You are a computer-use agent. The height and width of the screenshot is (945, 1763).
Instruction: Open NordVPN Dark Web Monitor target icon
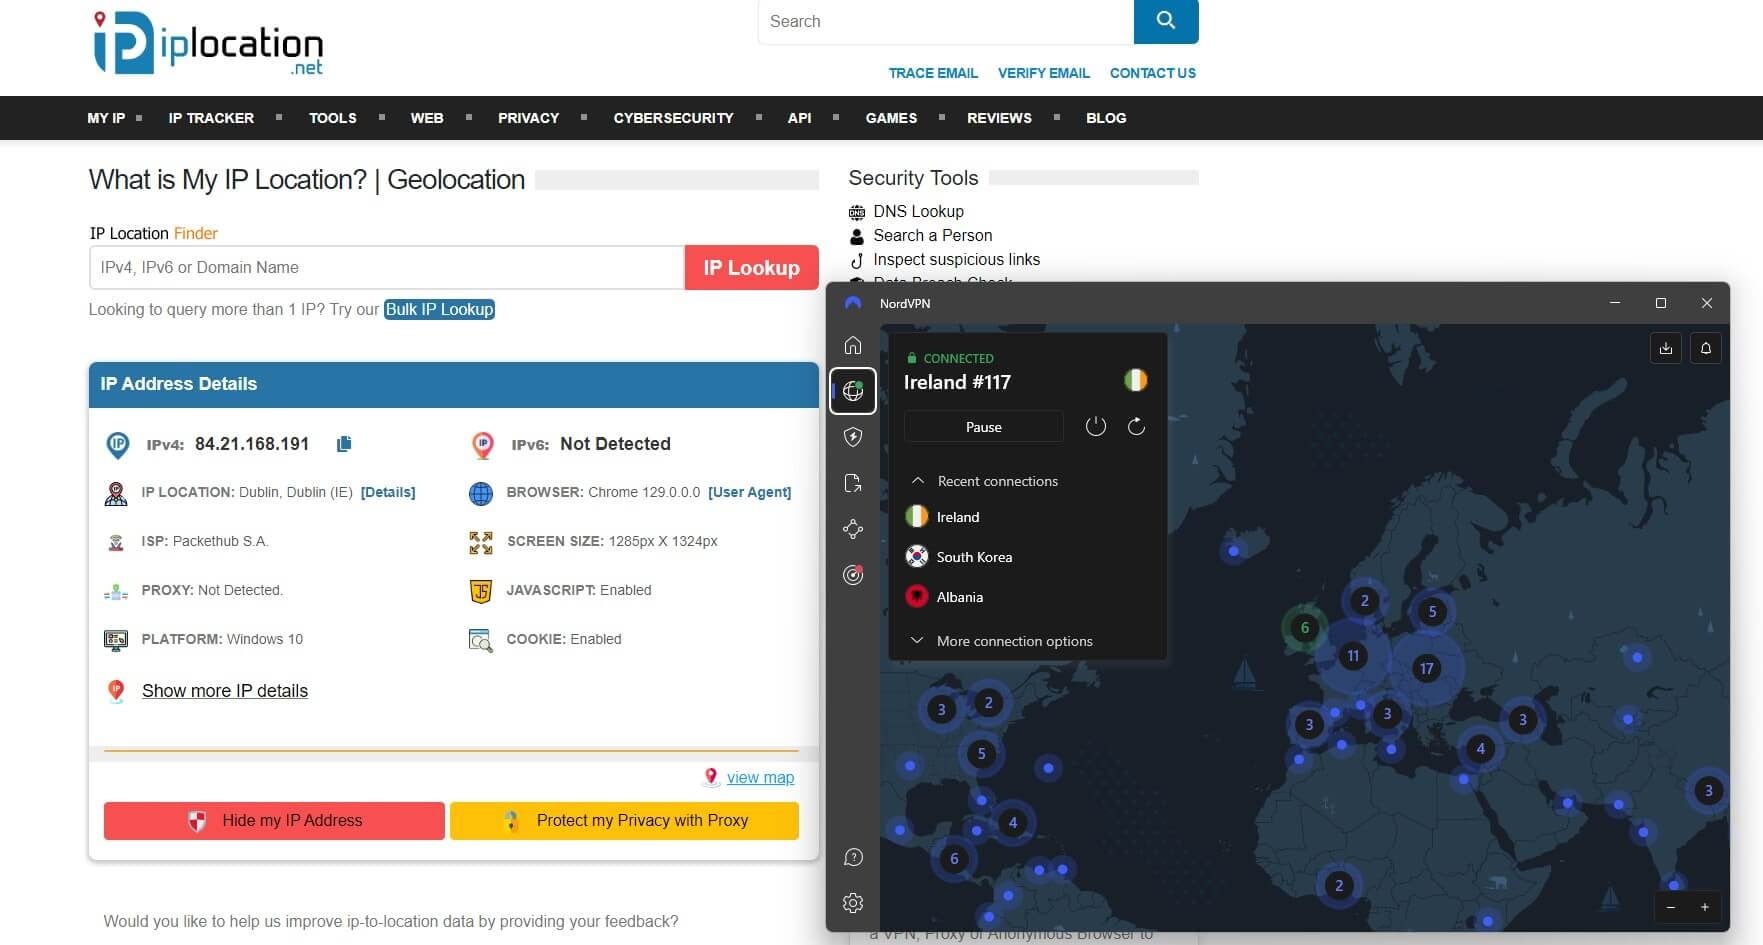pyautogui.click(x=853, y=575)
